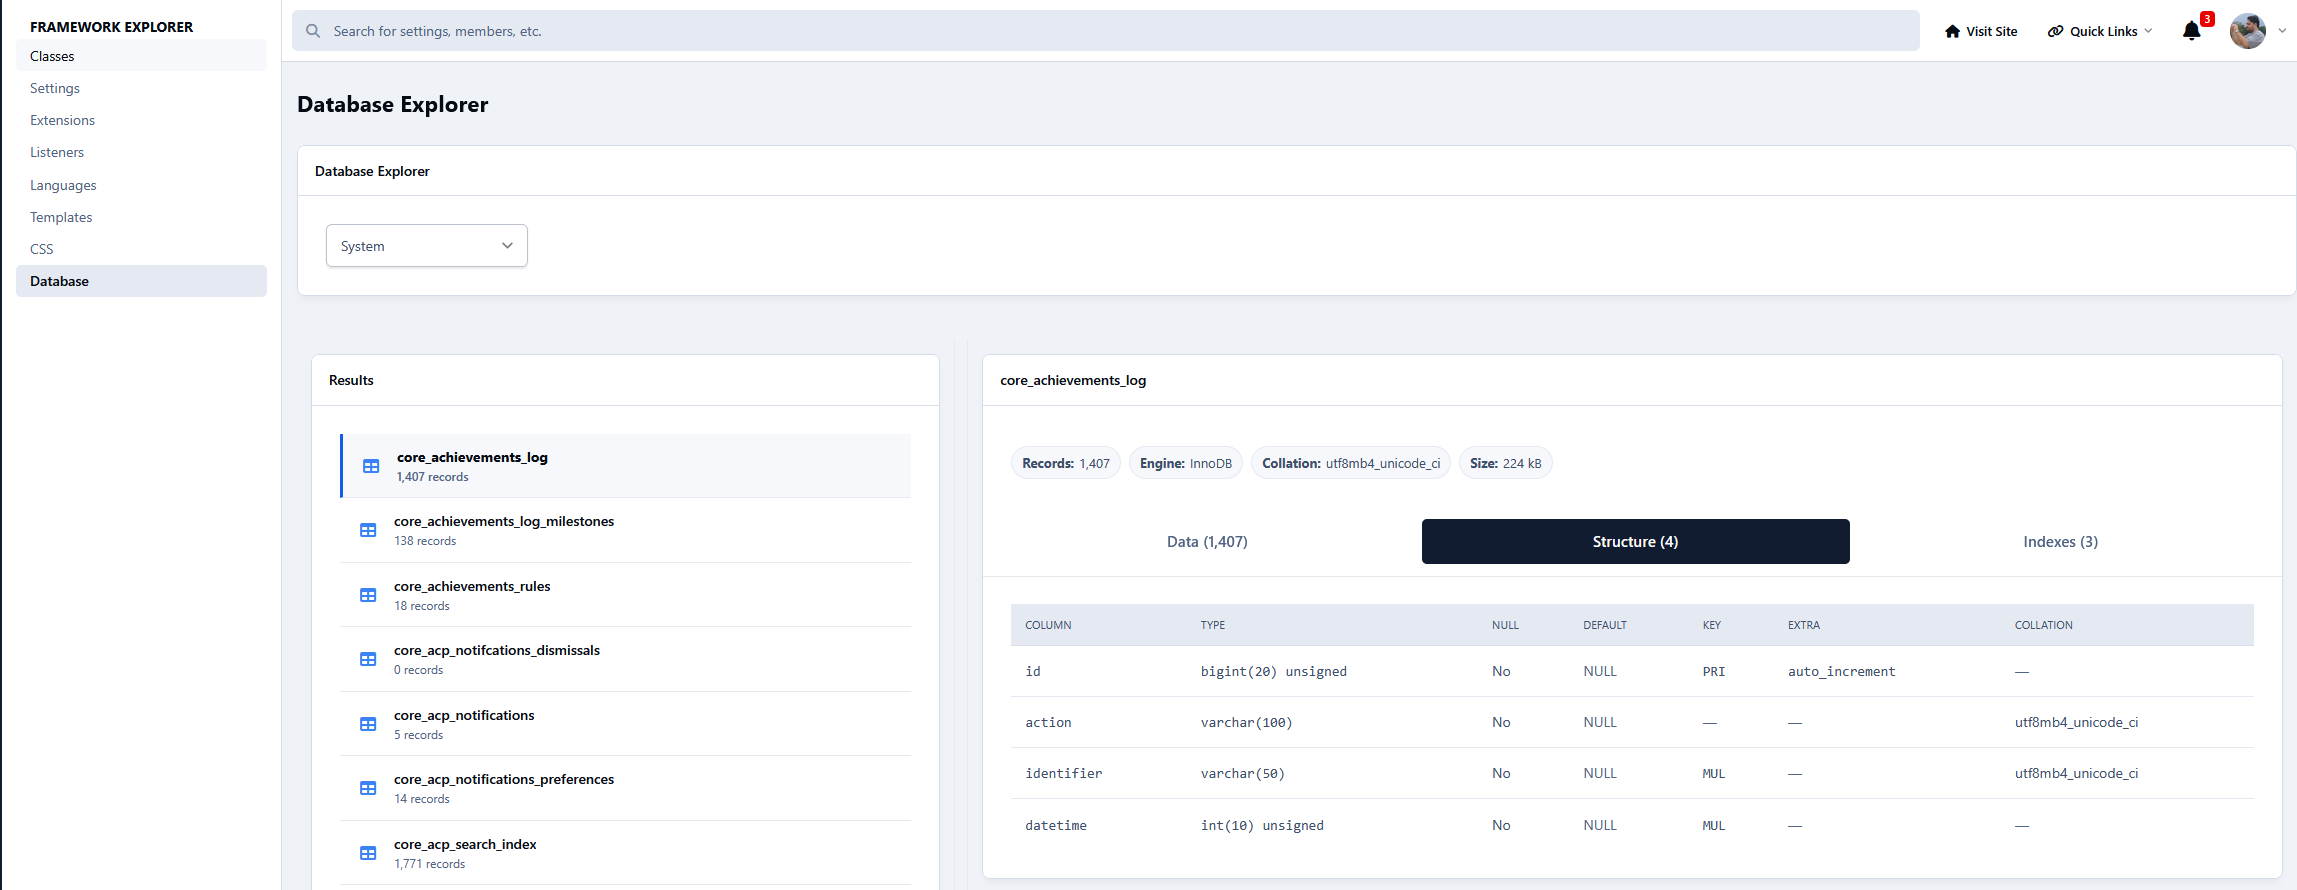2297x890 pixels.
Task: Open Database in the sidebar
Action: click(141, 281)
